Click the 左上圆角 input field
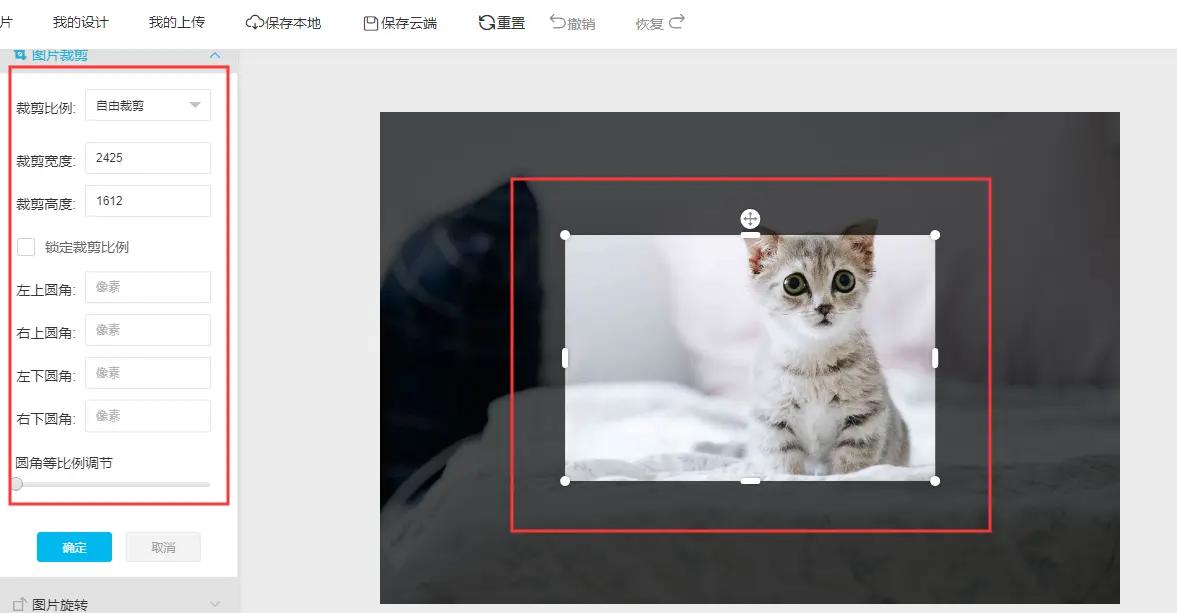 [x=148, y=287]
